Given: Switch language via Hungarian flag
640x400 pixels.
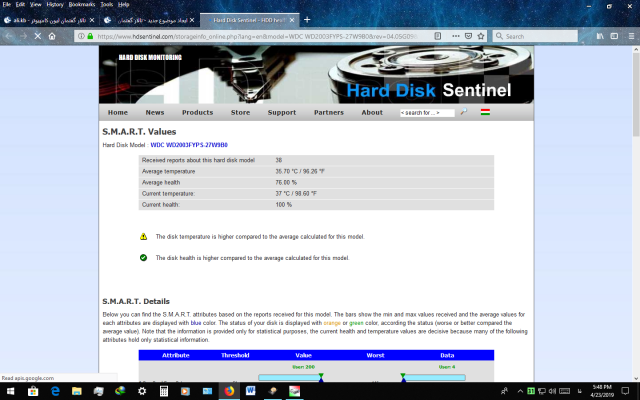Looking at the screenshot, I should (x=485, y=112).
